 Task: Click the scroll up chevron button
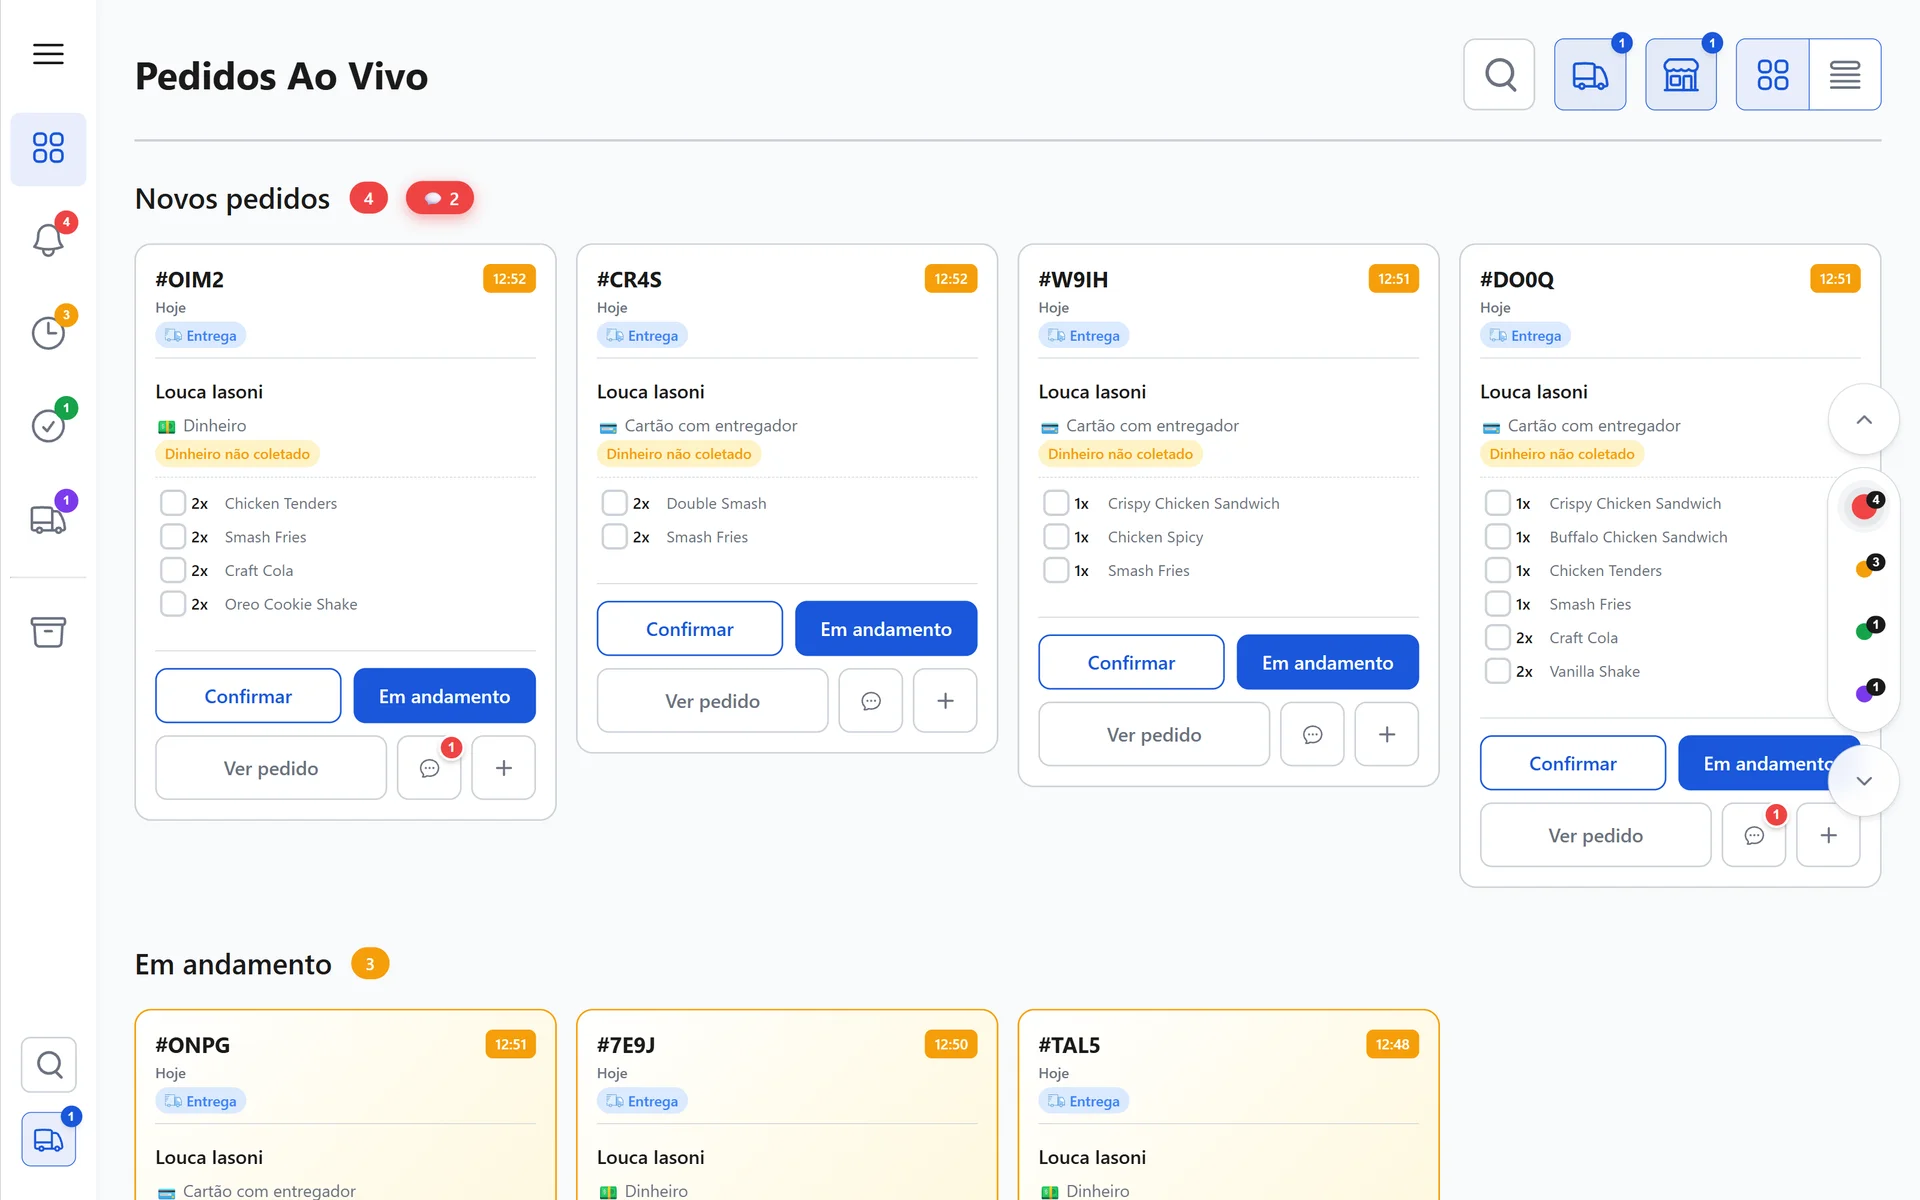click(x=1864, y=420)
